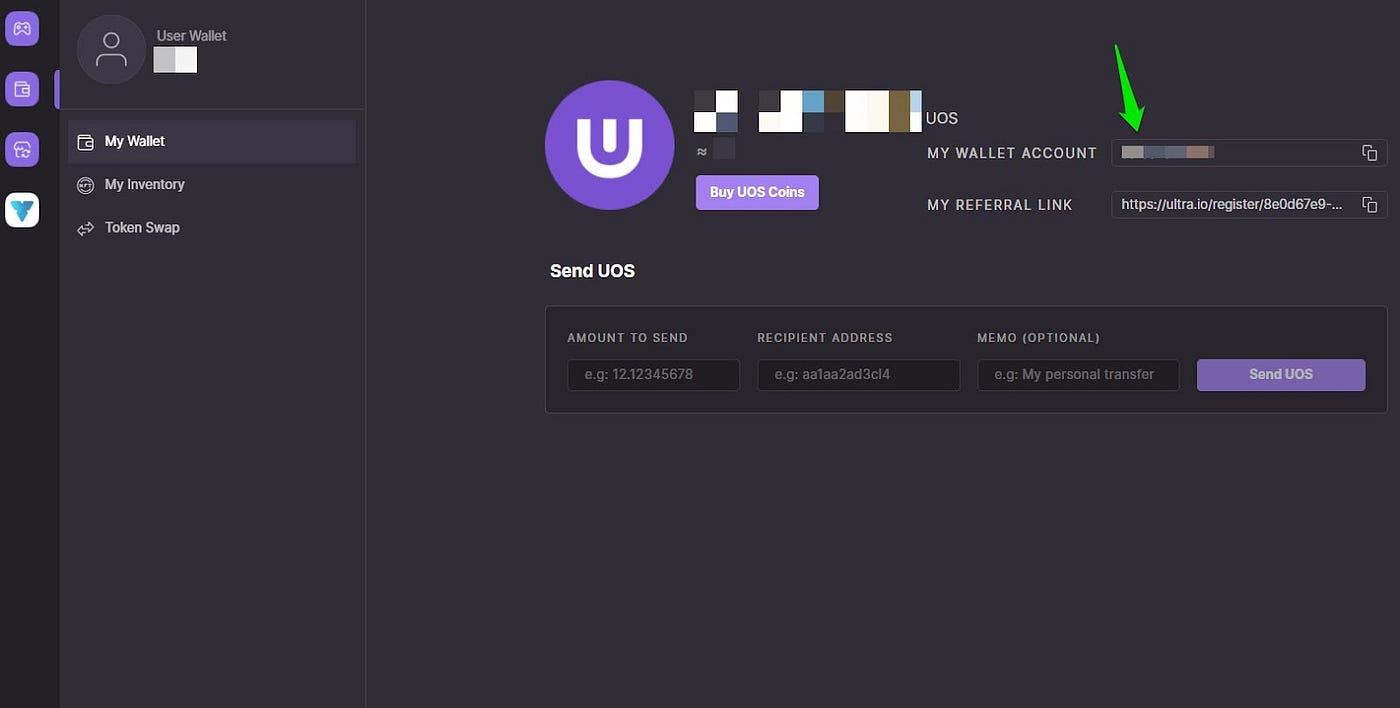Click the Send UOS button
Screen dimensions: 1400x708
(x=1281, y=375)
